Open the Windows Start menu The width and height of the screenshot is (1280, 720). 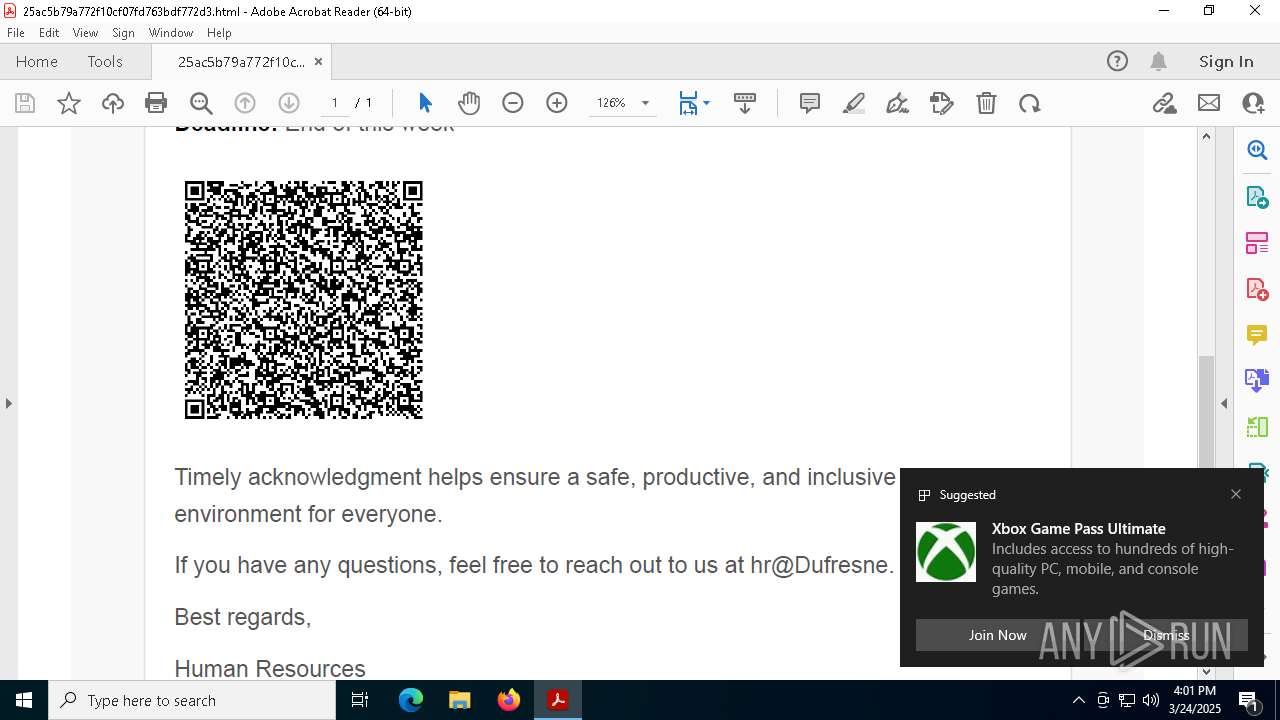[x=24, y=700]
